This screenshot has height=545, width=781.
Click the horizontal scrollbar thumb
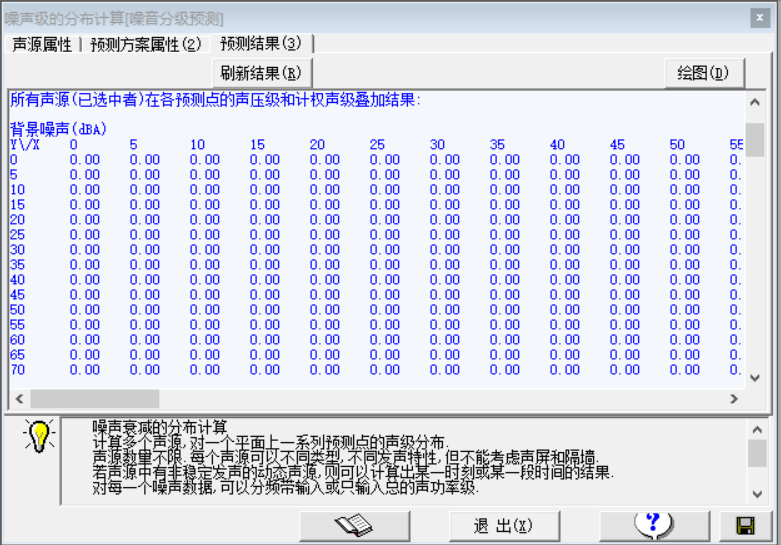click(x=95, y=399)
